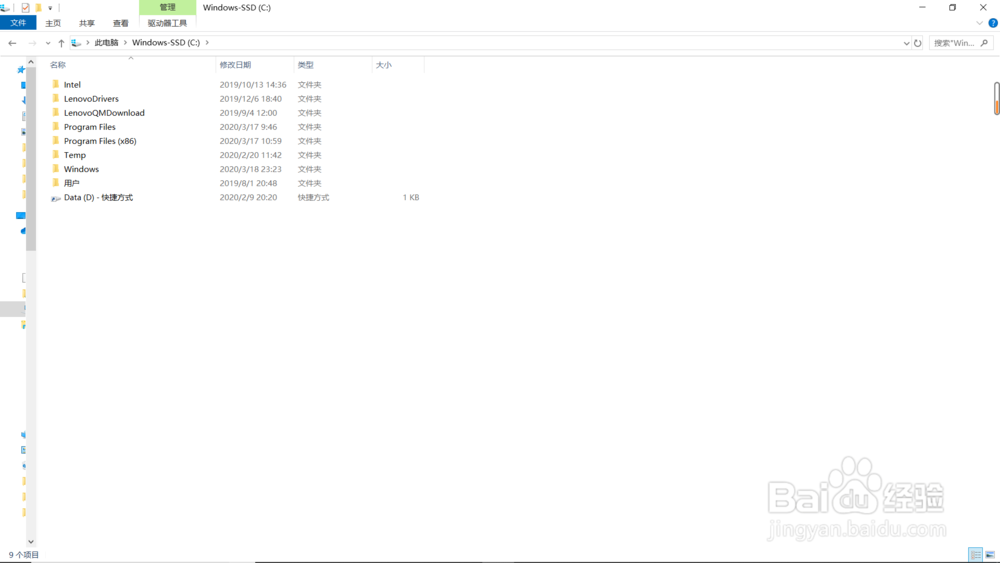
Task: Sort by the 名称 column header
Action: tap(57, 65)
